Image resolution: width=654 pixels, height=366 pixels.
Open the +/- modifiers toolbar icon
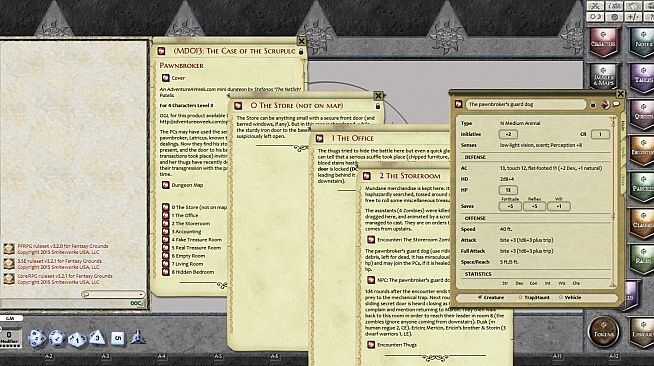tap(634, 17)
